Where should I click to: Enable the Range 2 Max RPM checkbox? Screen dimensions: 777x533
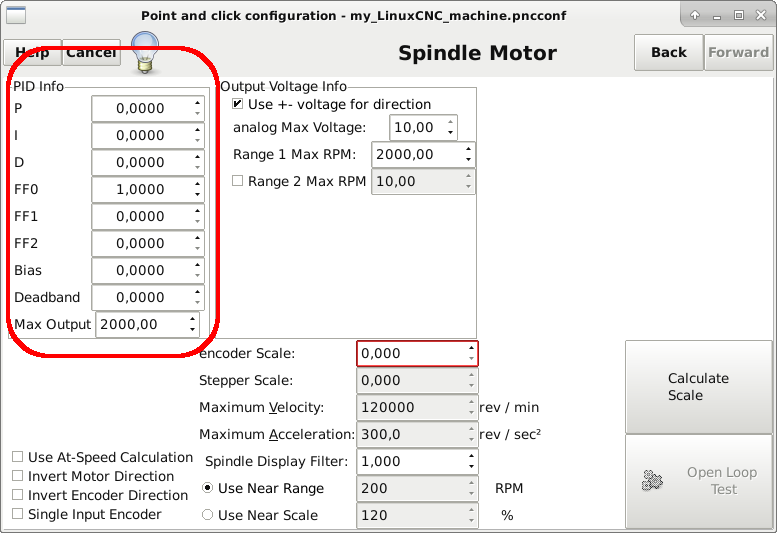pyautogui.click(x=238, y=181)
